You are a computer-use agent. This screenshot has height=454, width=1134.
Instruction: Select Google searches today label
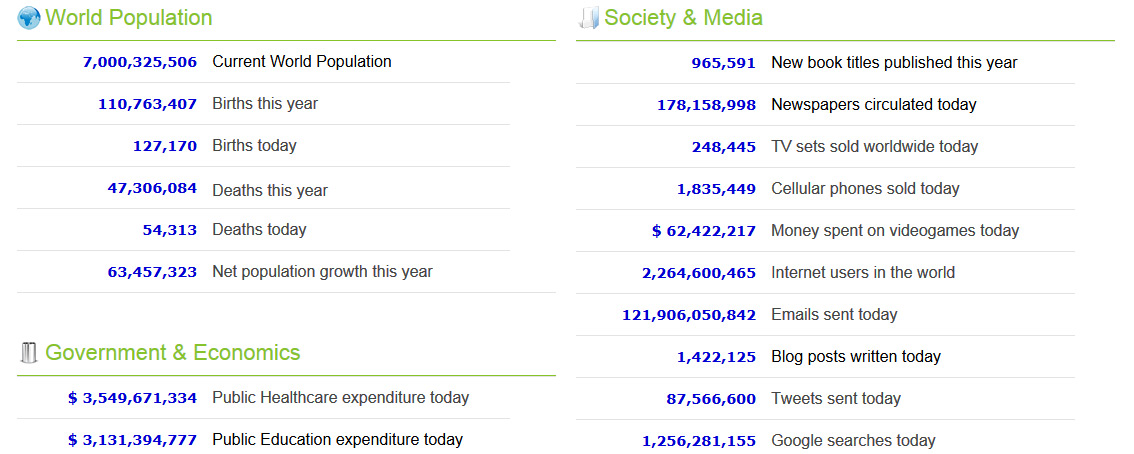pos(853,441)
